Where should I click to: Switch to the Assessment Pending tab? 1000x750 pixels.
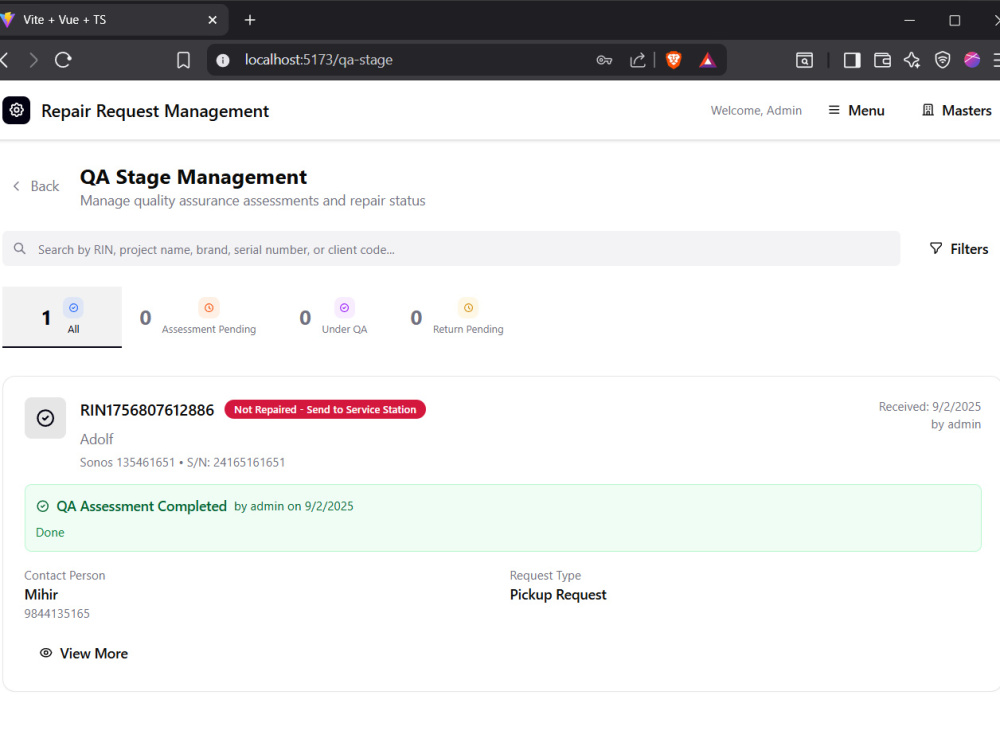(x=198, y=317)
